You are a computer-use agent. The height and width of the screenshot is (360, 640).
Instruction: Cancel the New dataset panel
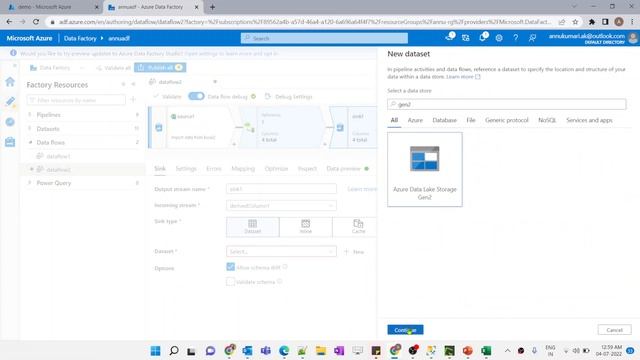[x=614, y=330]
